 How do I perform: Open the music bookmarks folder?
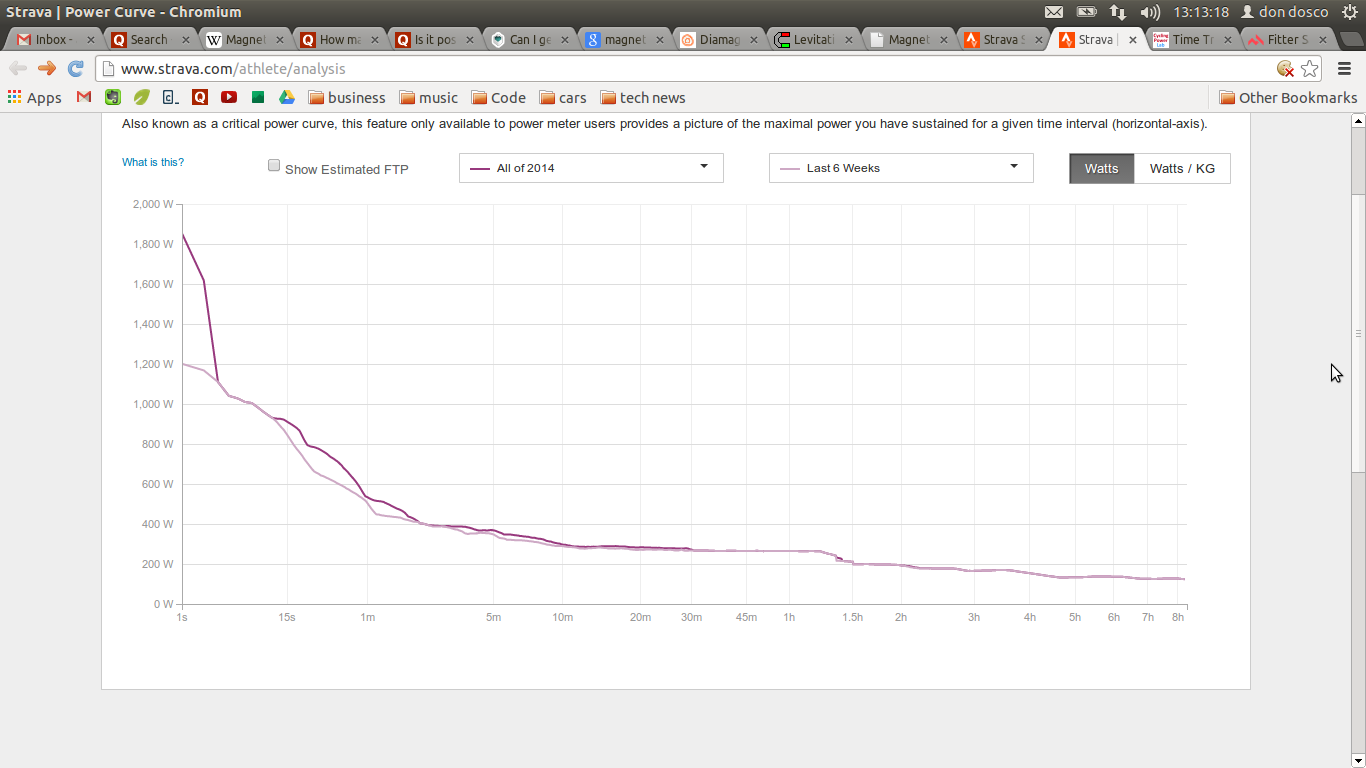click(x=428, y=98)
